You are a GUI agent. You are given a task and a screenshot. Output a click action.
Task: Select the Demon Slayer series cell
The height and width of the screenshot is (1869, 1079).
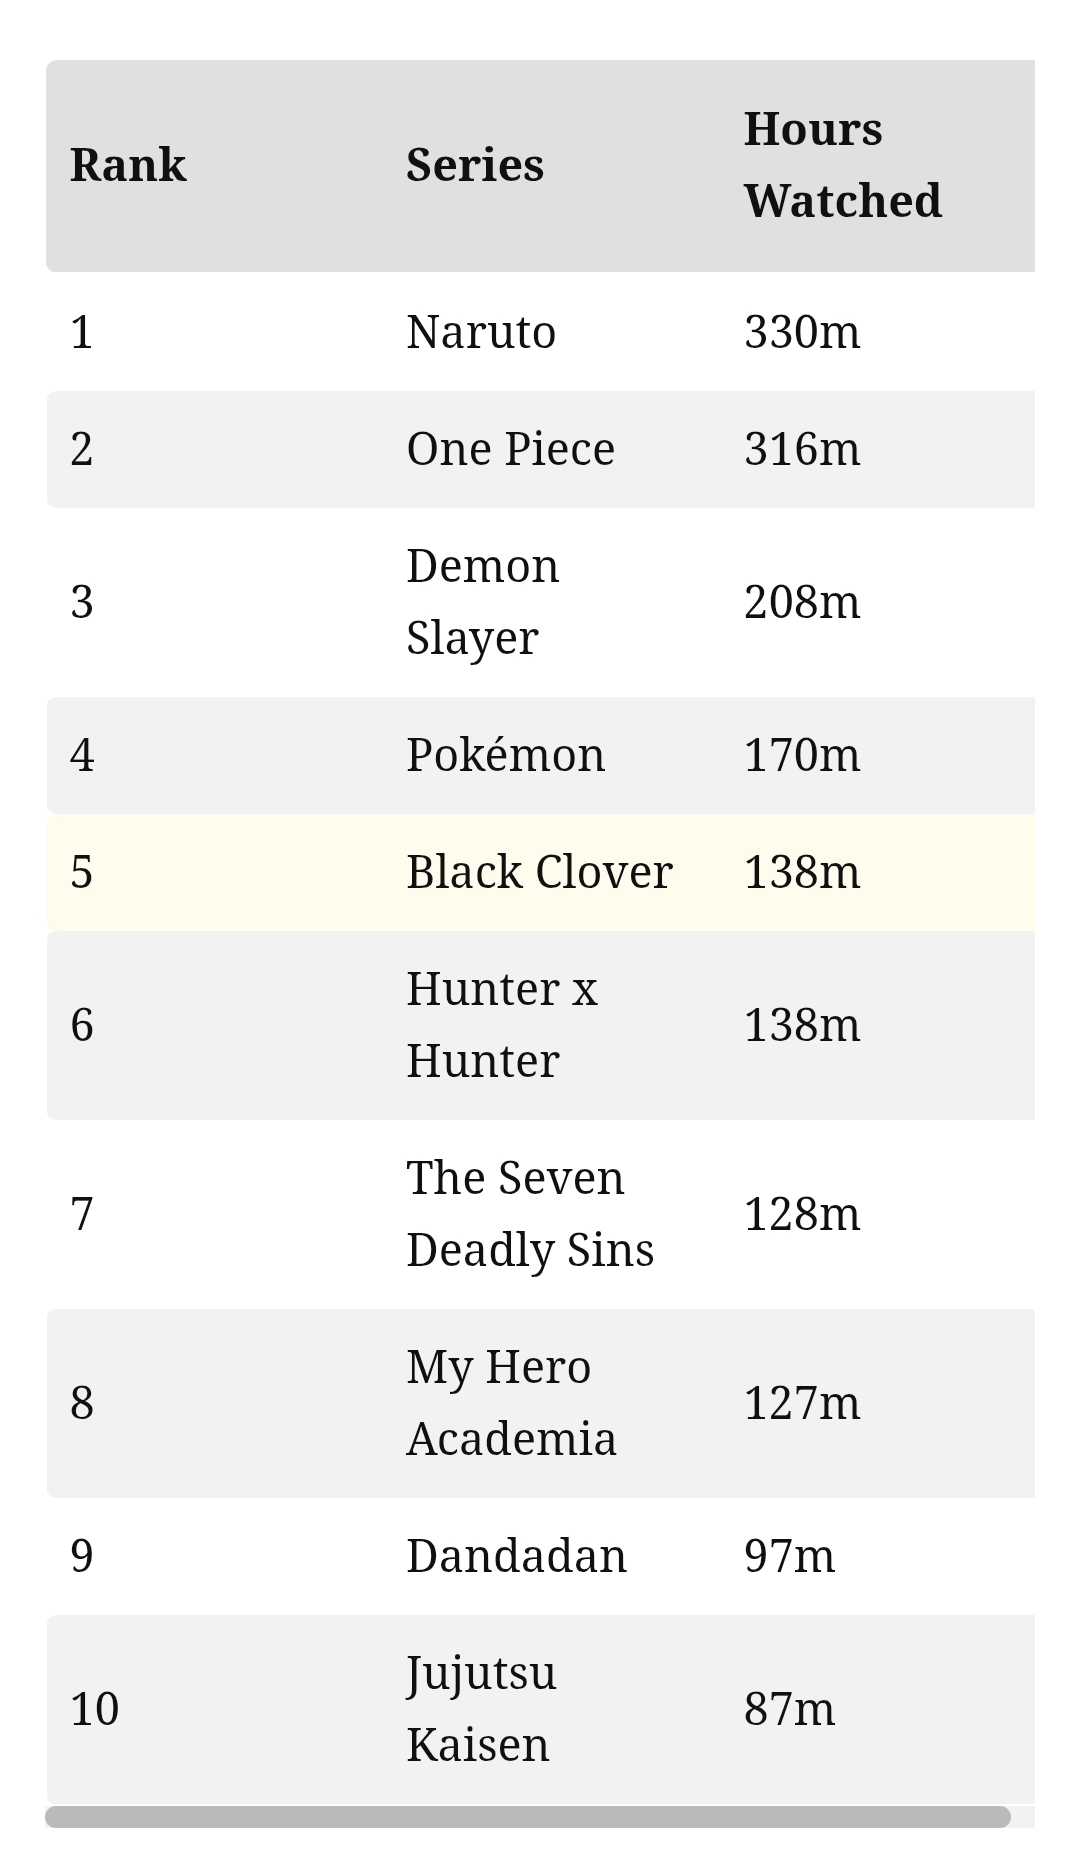click(482, 602)
